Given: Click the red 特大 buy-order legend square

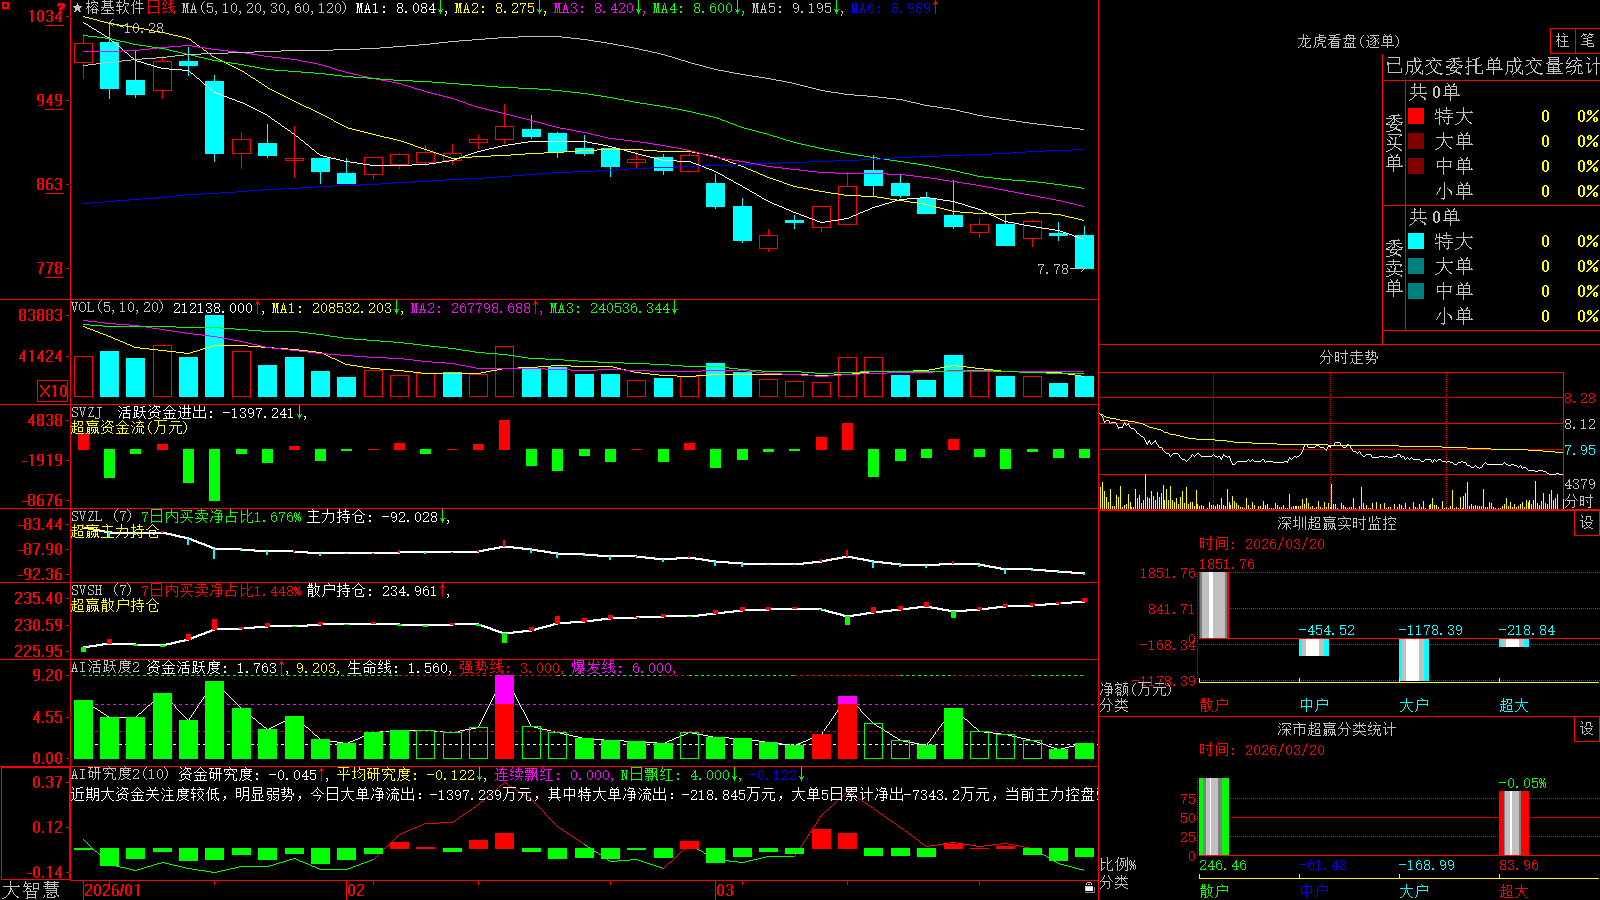Looking at the screenshot, I should (1416, 116).
